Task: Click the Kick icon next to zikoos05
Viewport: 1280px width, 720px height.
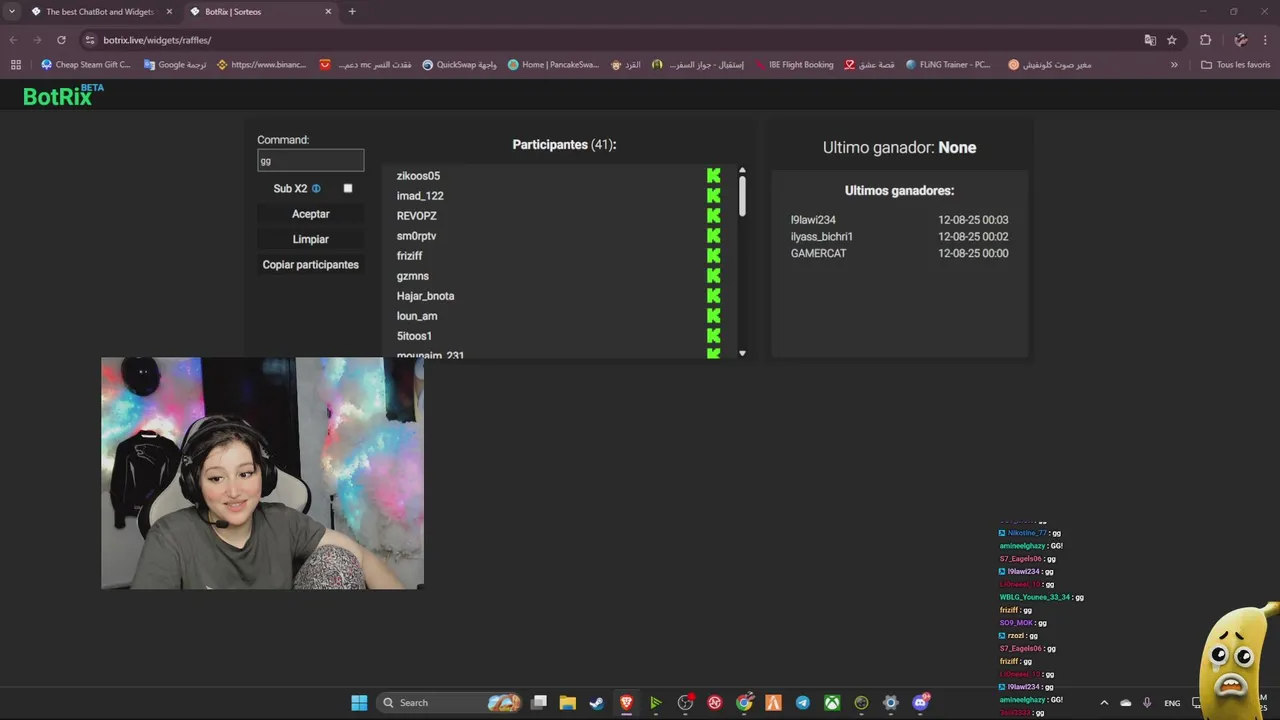Action: (713, 176)
